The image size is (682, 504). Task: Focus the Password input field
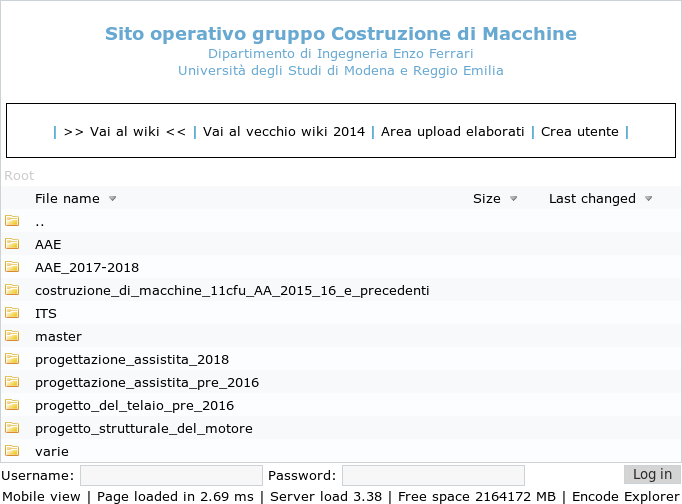[x=433, y=475]
